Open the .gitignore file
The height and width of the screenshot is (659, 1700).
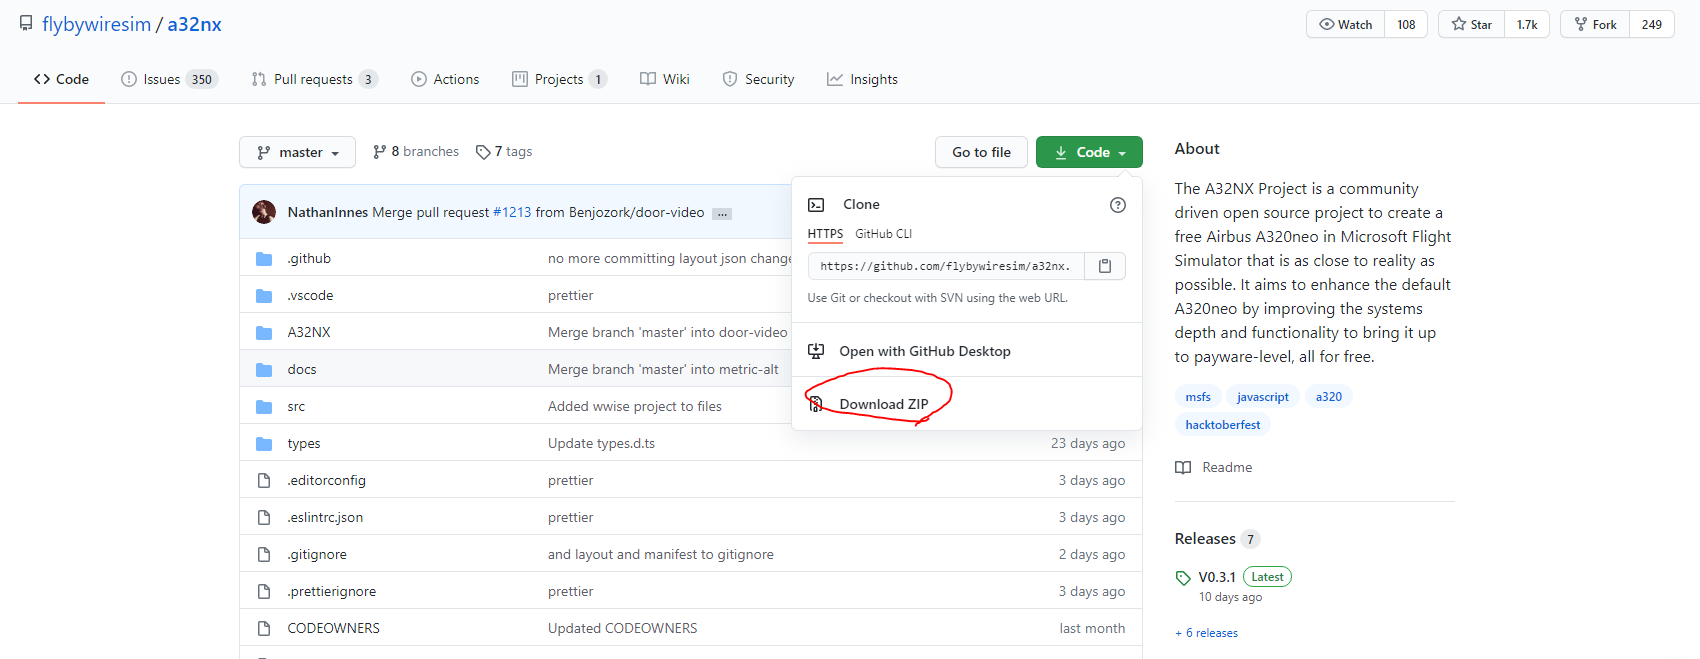point(317,554)
